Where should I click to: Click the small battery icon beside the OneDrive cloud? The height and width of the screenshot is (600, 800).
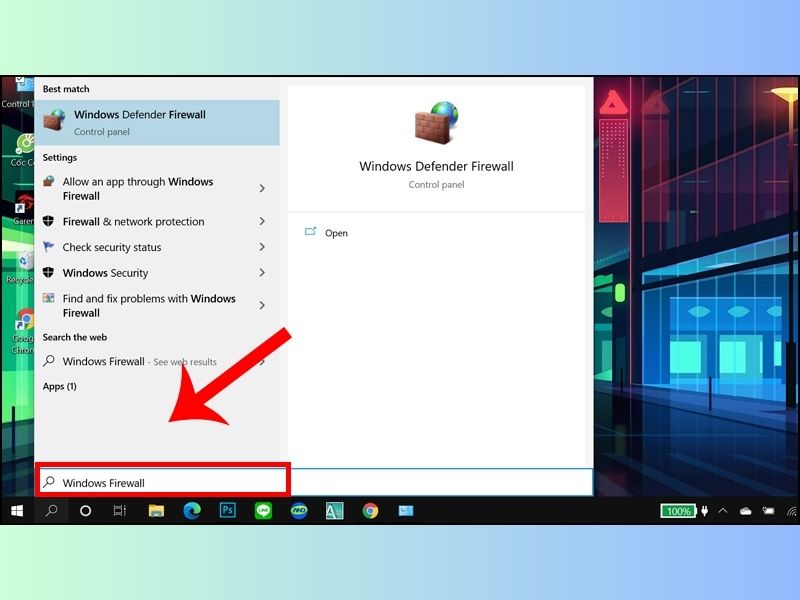point(768,511)
